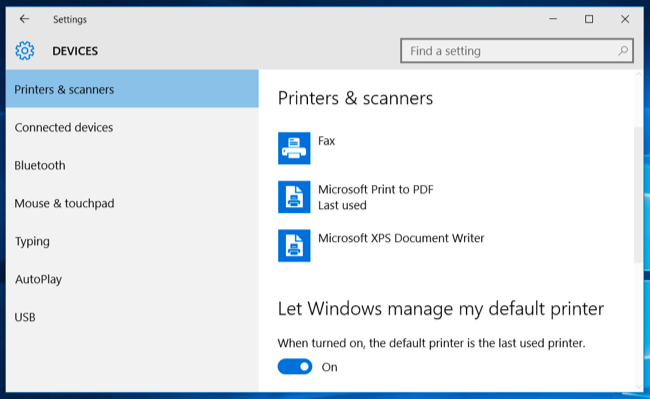The image size is (650, 399).
Task: Open Connected devices section
Action: [x=132, y=127]
